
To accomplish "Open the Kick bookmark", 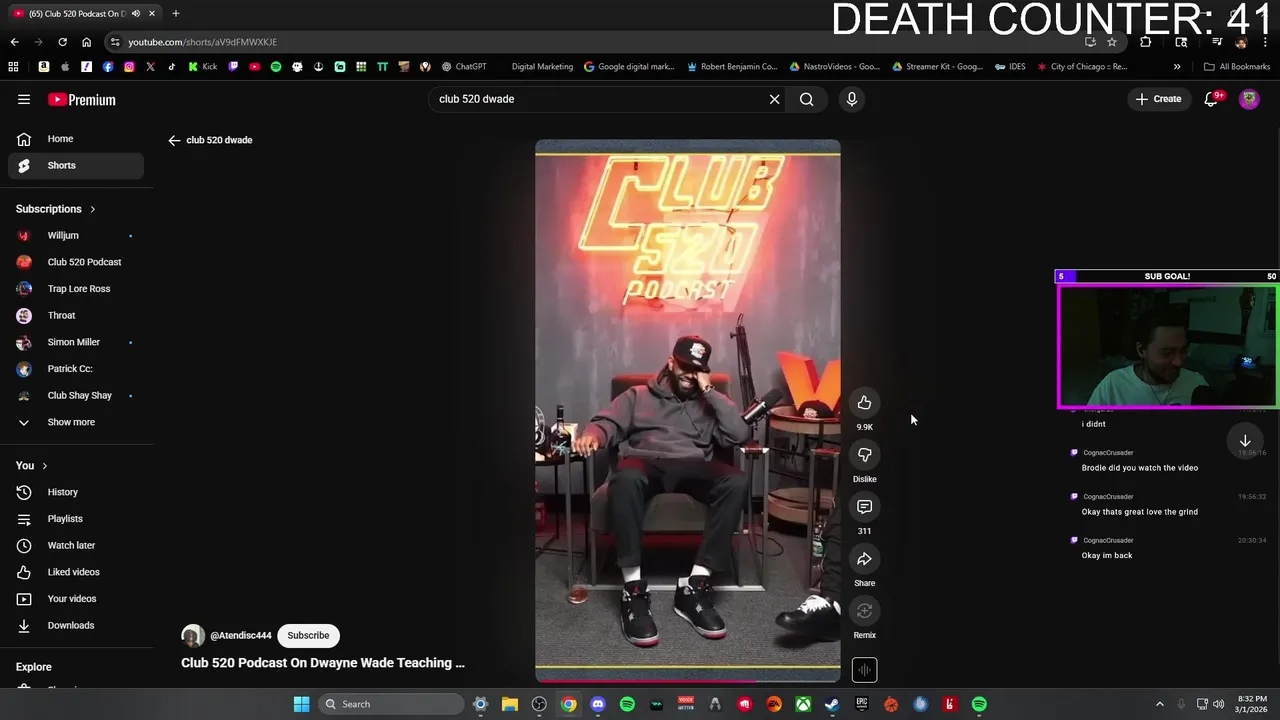I will 202,67.
